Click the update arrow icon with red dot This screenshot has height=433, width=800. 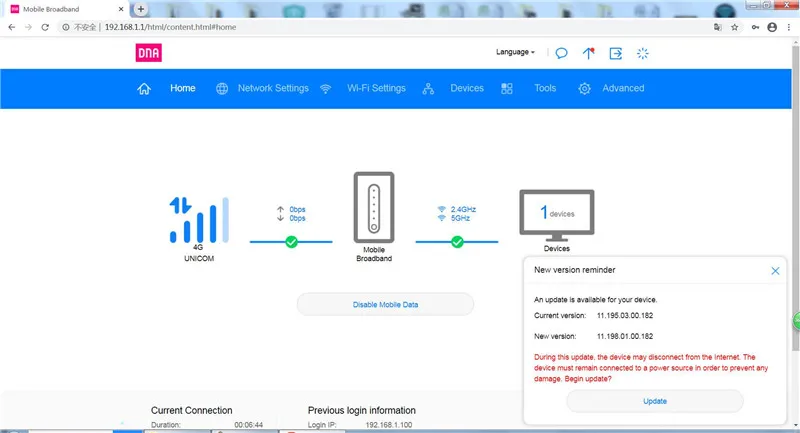[x=588, y=53]
